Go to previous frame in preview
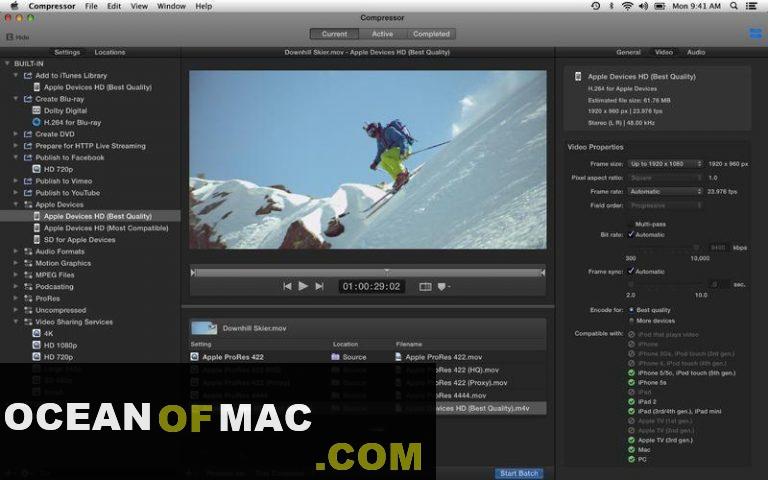This screenshot has height=480, width=768. pyautogui.click(x=288, y=286)
